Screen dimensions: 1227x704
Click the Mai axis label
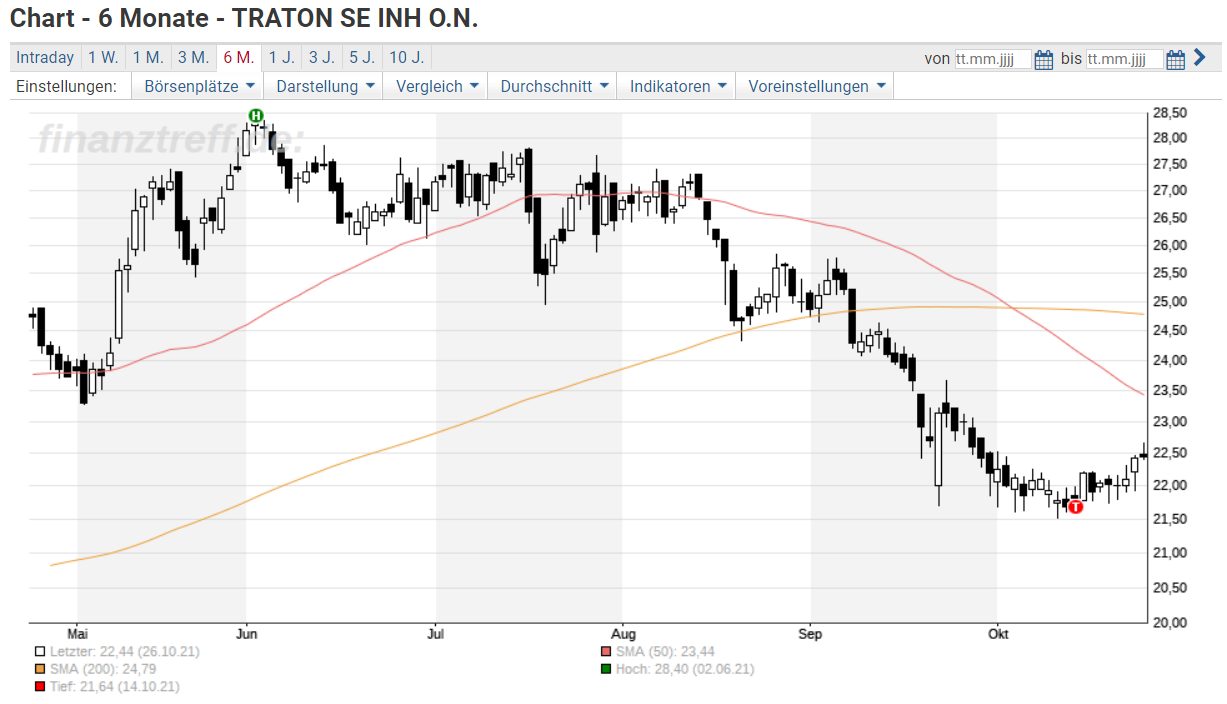(x=78, y=634)
